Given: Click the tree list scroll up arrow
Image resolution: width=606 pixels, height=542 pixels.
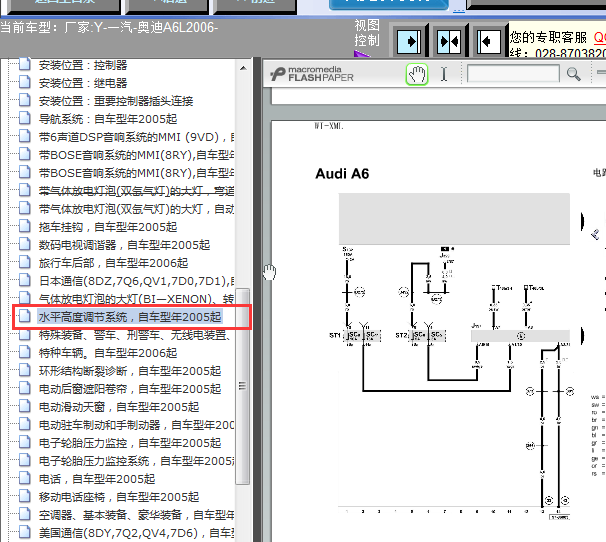Looking at the screenshot, I should pos(243,68).
